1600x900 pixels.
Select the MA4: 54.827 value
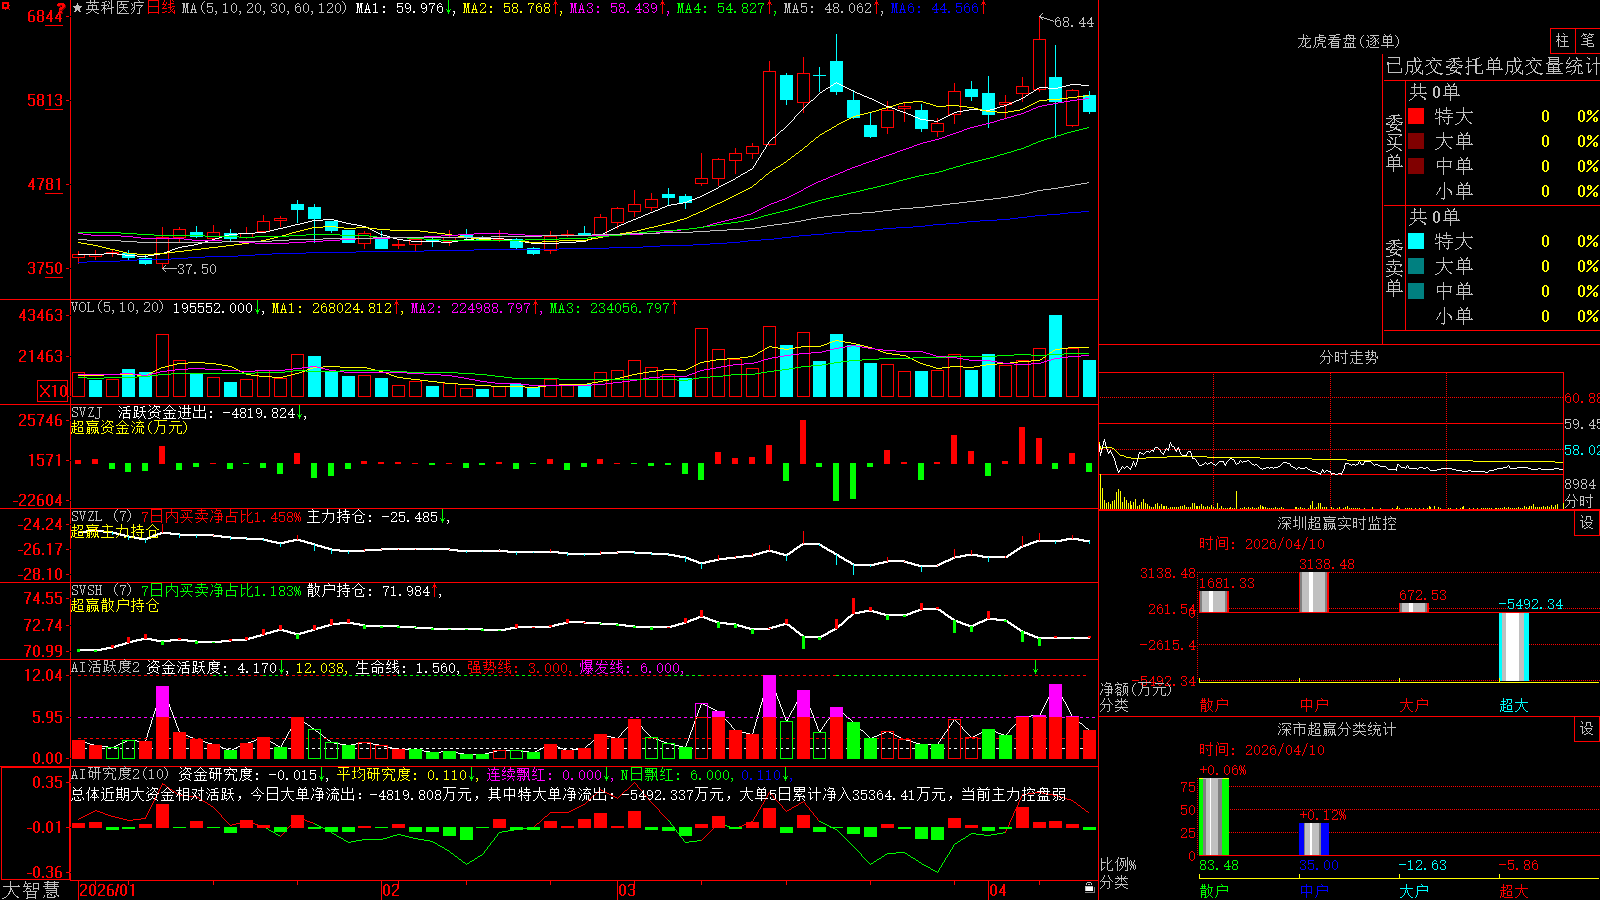point(721,8)
